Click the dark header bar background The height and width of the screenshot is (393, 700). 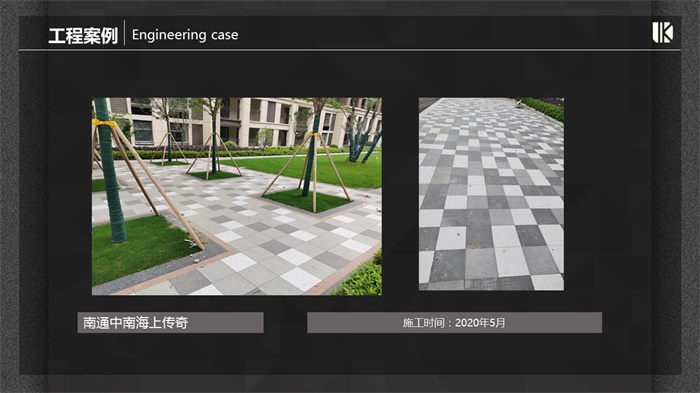(x=402, y=33)
